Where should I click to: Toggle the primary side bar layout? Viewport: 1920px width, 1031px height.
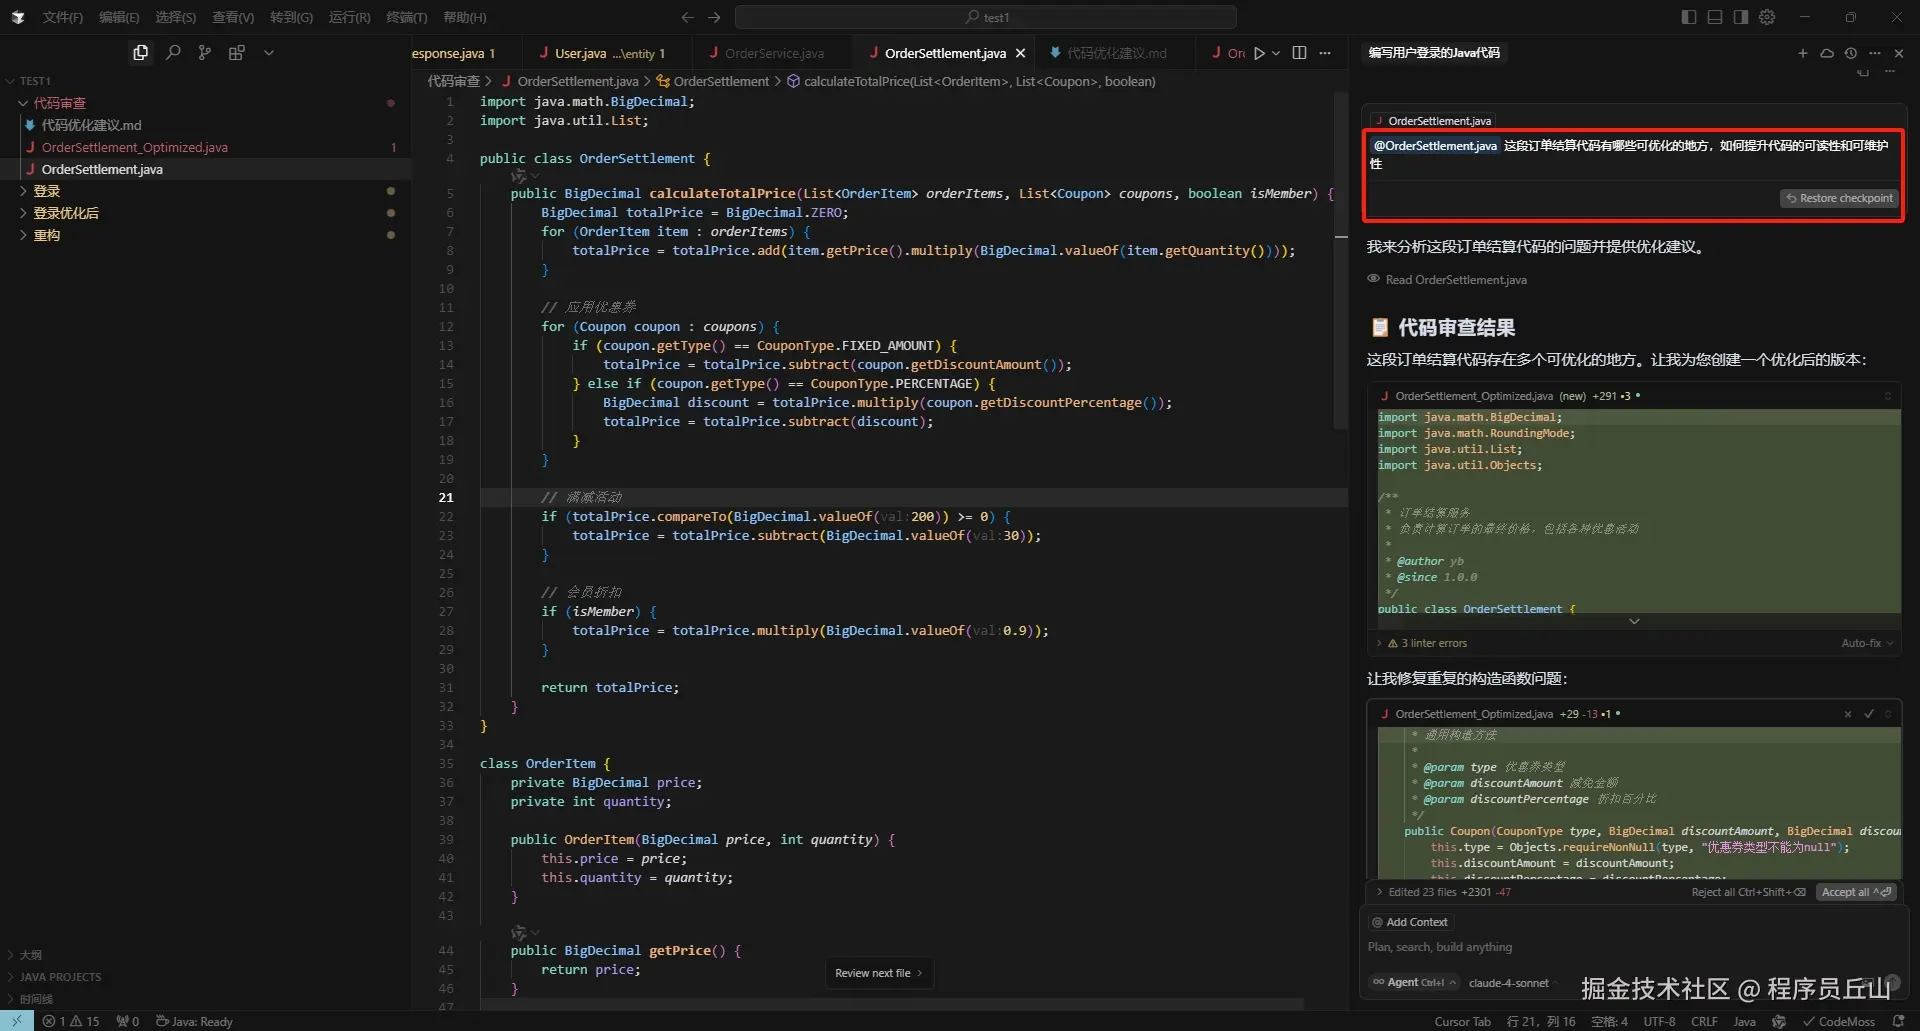click(x=1689, y=17)
